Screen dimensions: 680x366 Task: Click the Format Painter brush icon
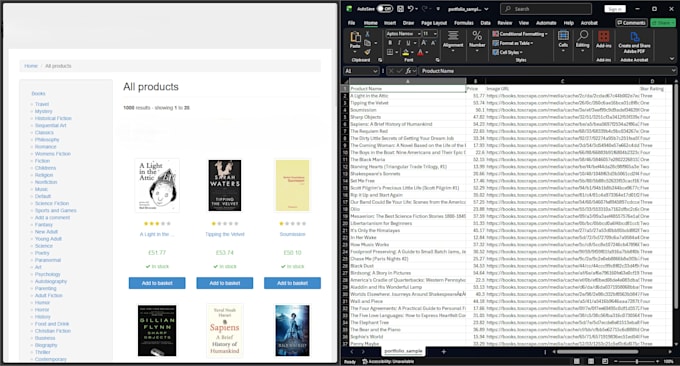pyautogui.click(x=367, y=52)
